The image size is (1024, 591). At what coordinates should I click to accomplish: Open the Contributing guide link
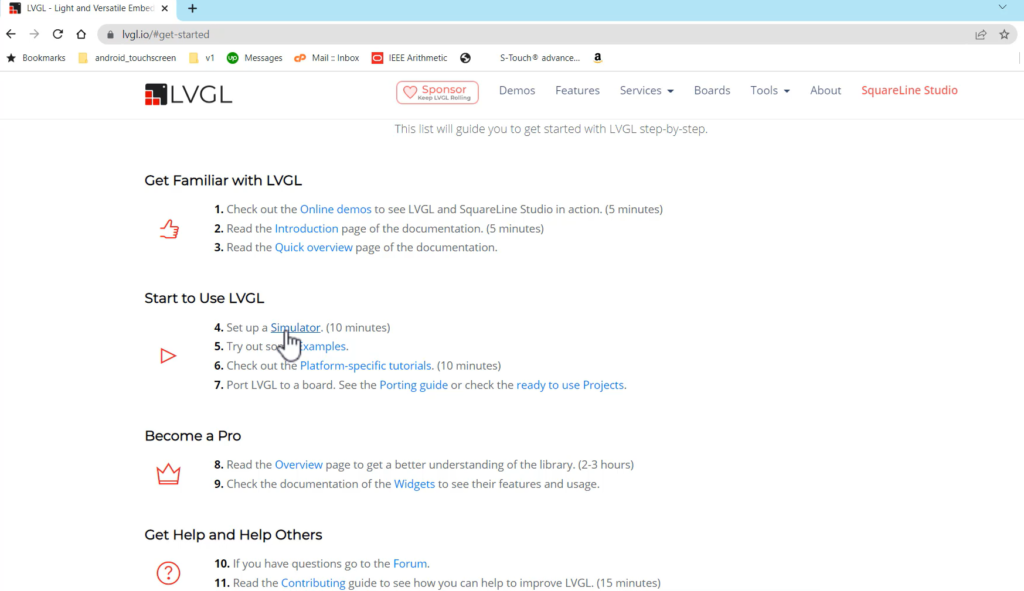point(313,583)
